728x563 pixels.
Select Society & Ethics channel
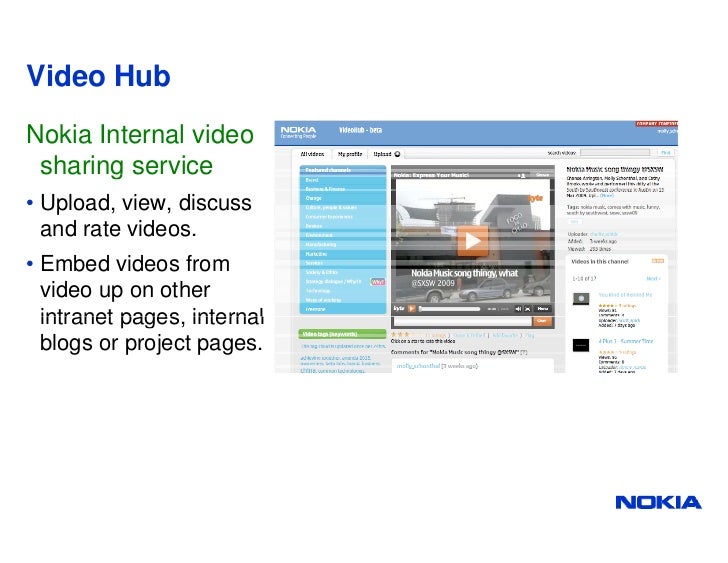(x=321, y=272)
